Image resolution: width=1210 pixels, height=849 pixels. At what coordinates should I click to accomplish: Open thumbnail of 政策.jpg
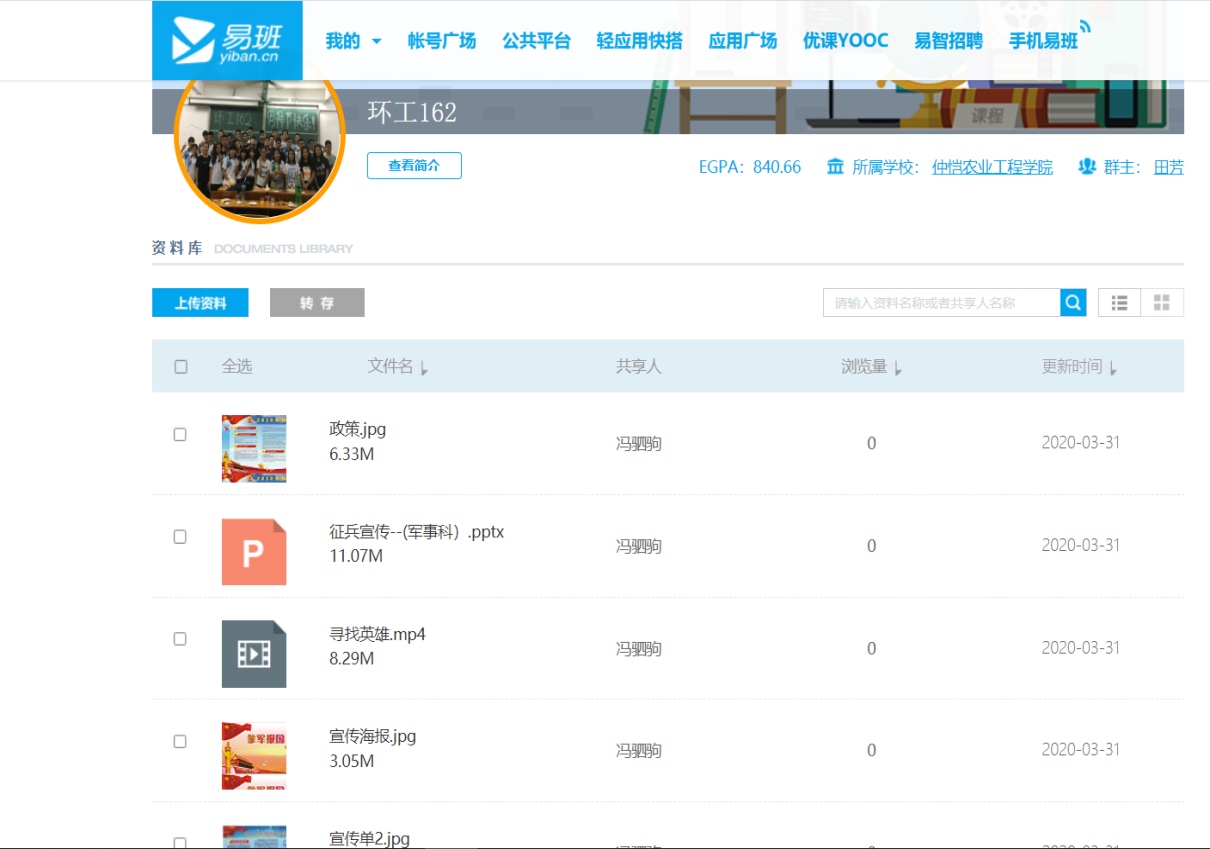click(254, 449)
